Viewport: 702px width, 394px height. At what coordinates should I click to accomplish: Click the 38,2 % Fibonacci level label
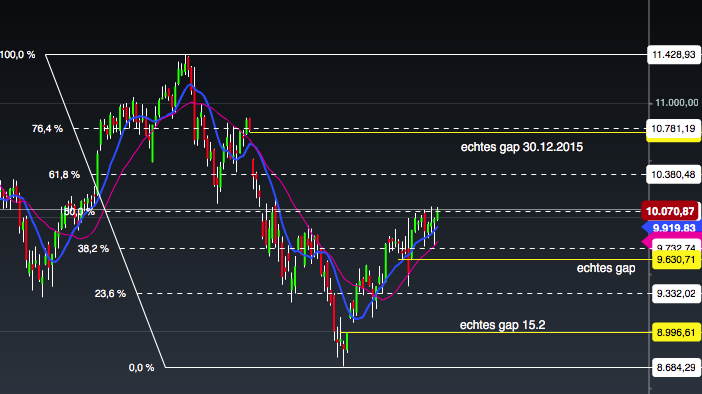click(93, 248)
